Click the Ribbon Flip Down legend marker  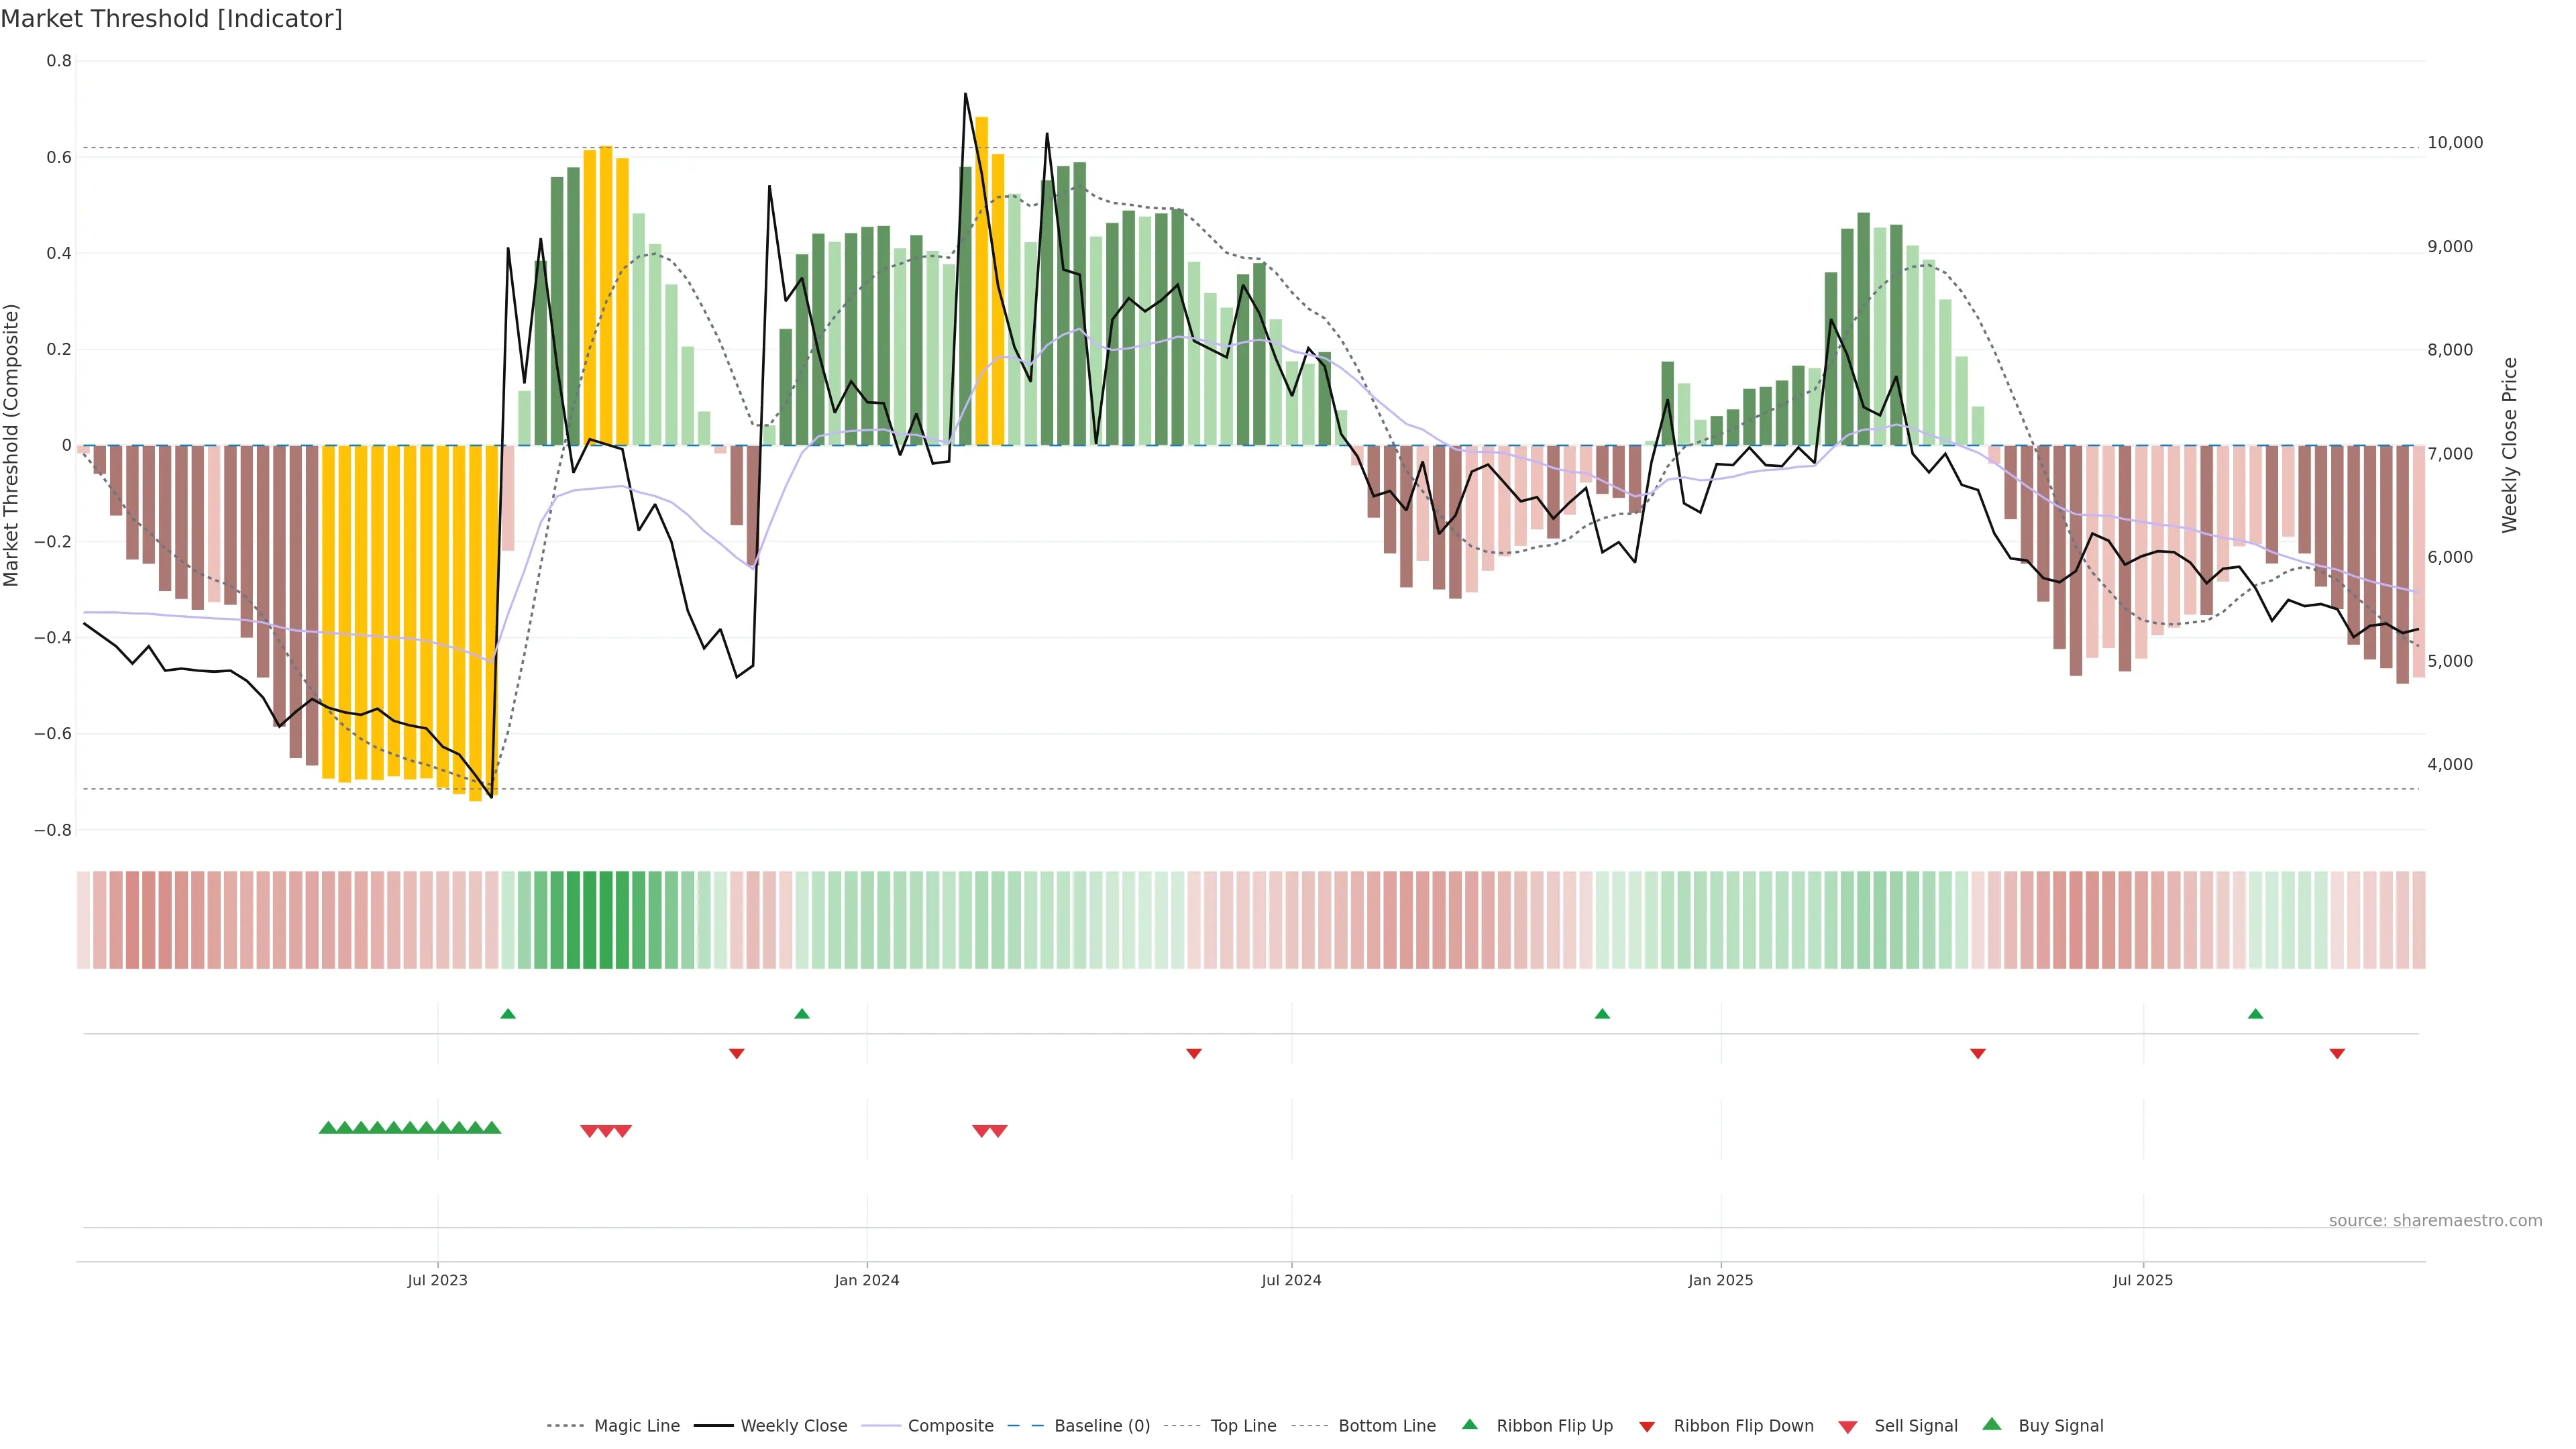click(x=1647, y=1426)
